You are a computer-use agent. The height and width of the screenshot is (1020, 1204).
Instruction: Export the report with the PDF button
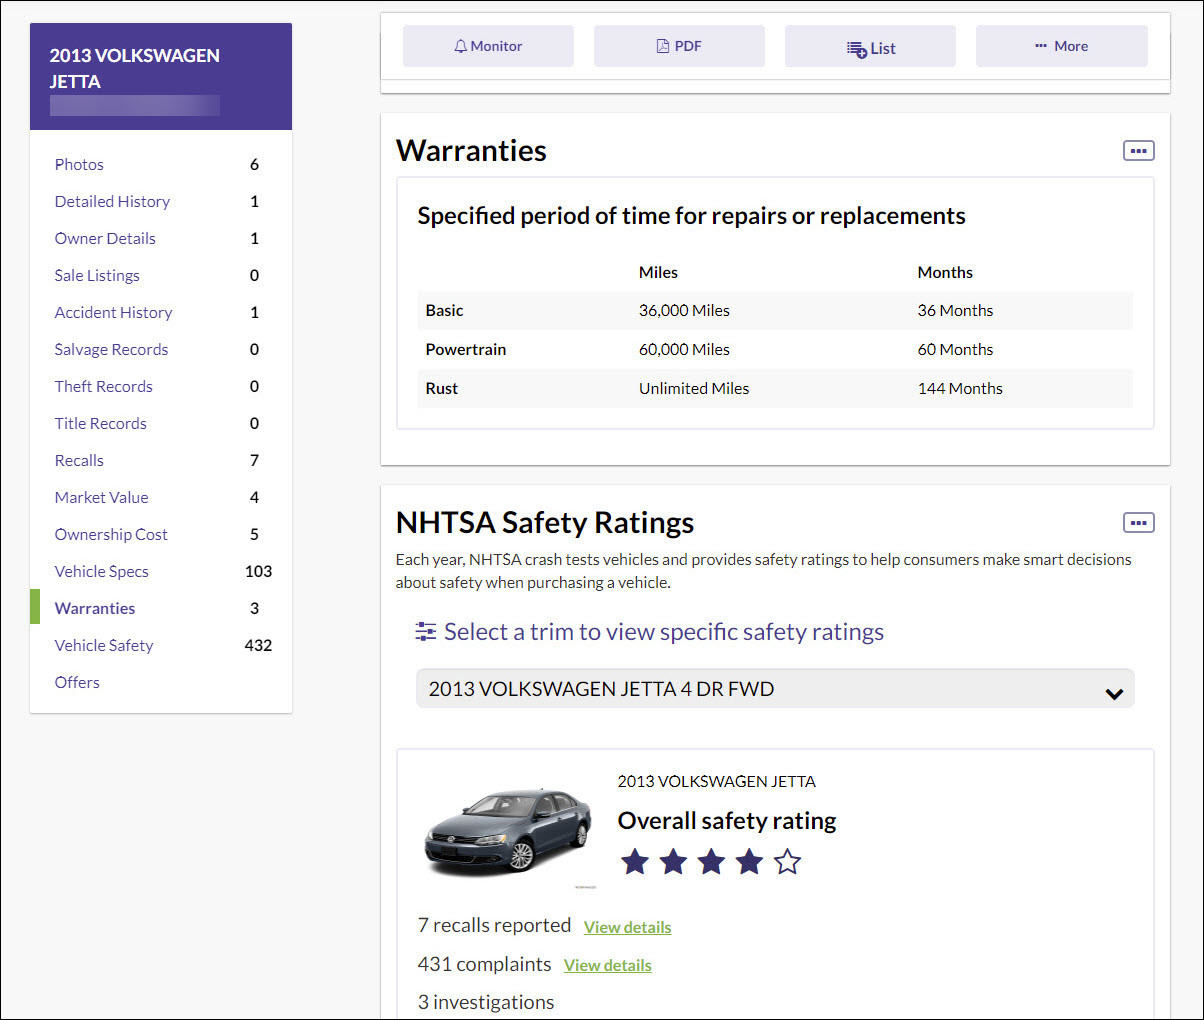[679, 46]
